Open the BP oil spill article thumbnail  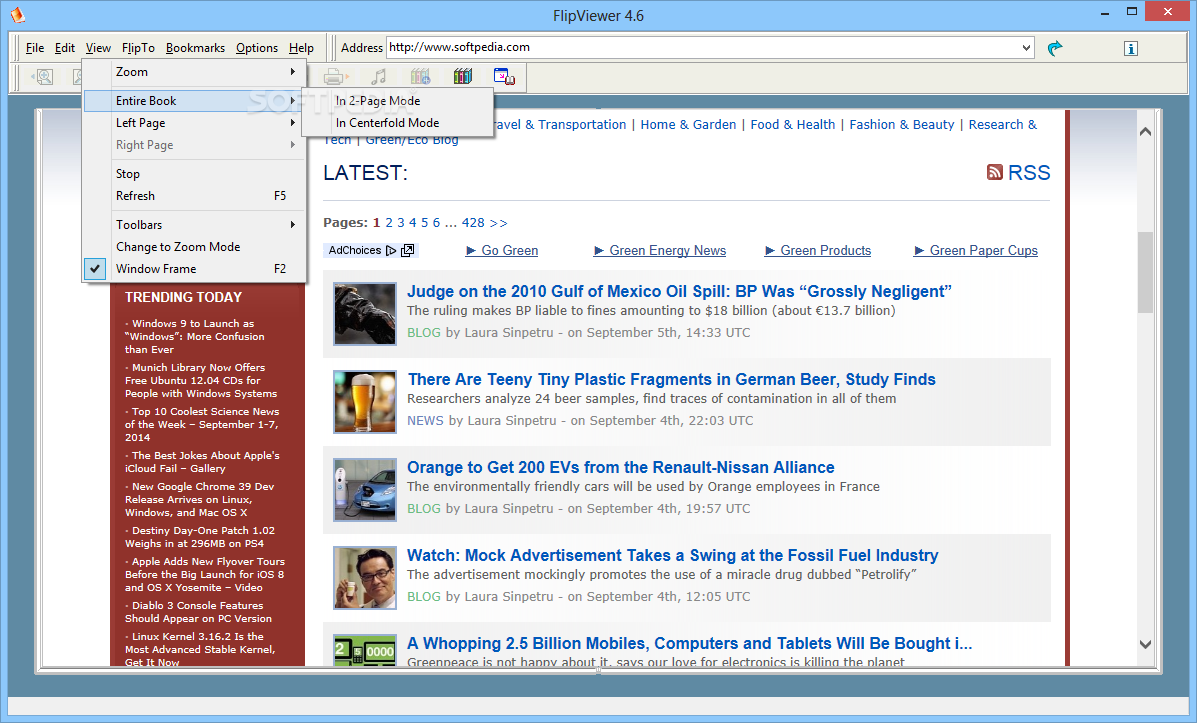coord(365,314)
